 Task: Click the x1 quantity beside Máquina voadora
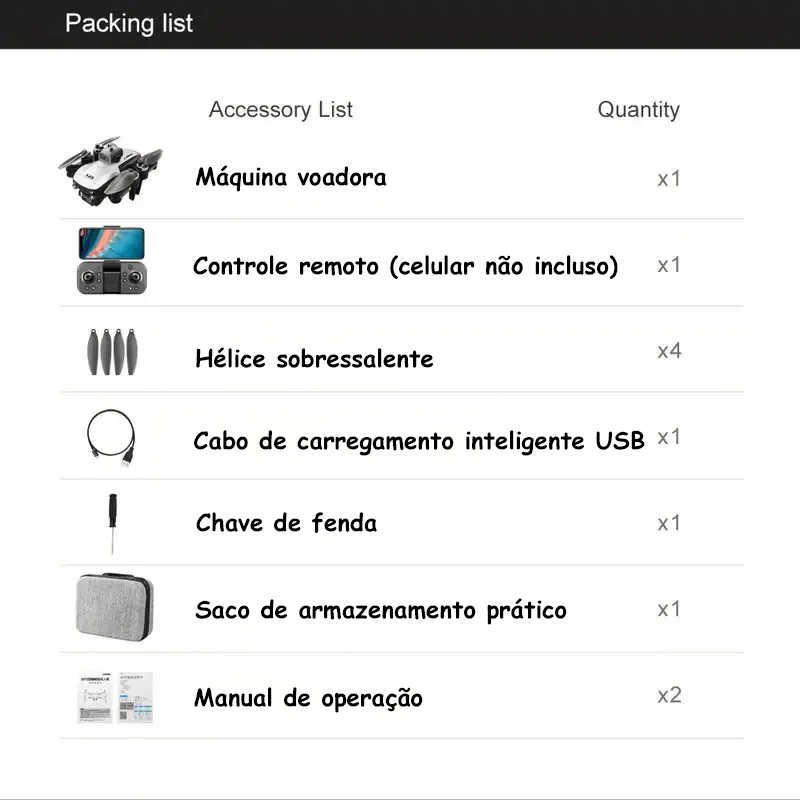click(x=669, y=179)
